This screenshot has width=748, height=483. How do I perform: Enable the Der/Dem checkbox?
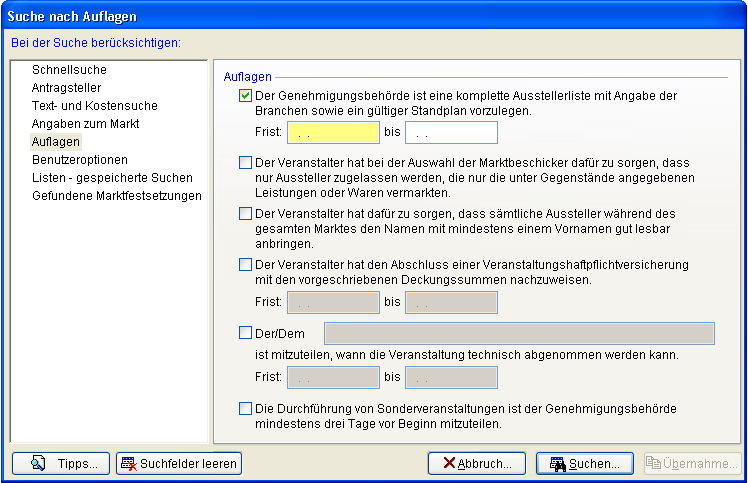tap(246, 333)
